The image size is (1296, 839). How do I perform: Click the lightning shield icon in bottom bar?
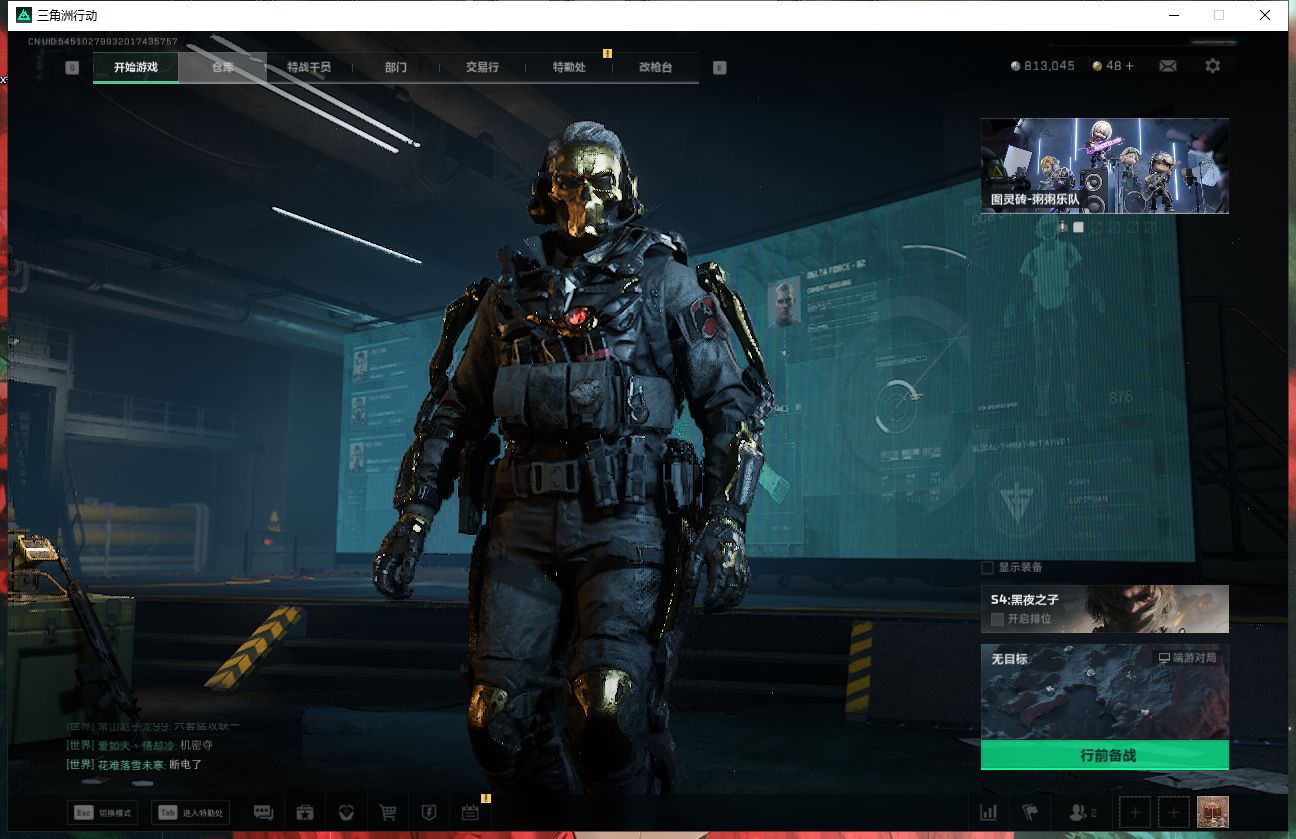point(428,813)
